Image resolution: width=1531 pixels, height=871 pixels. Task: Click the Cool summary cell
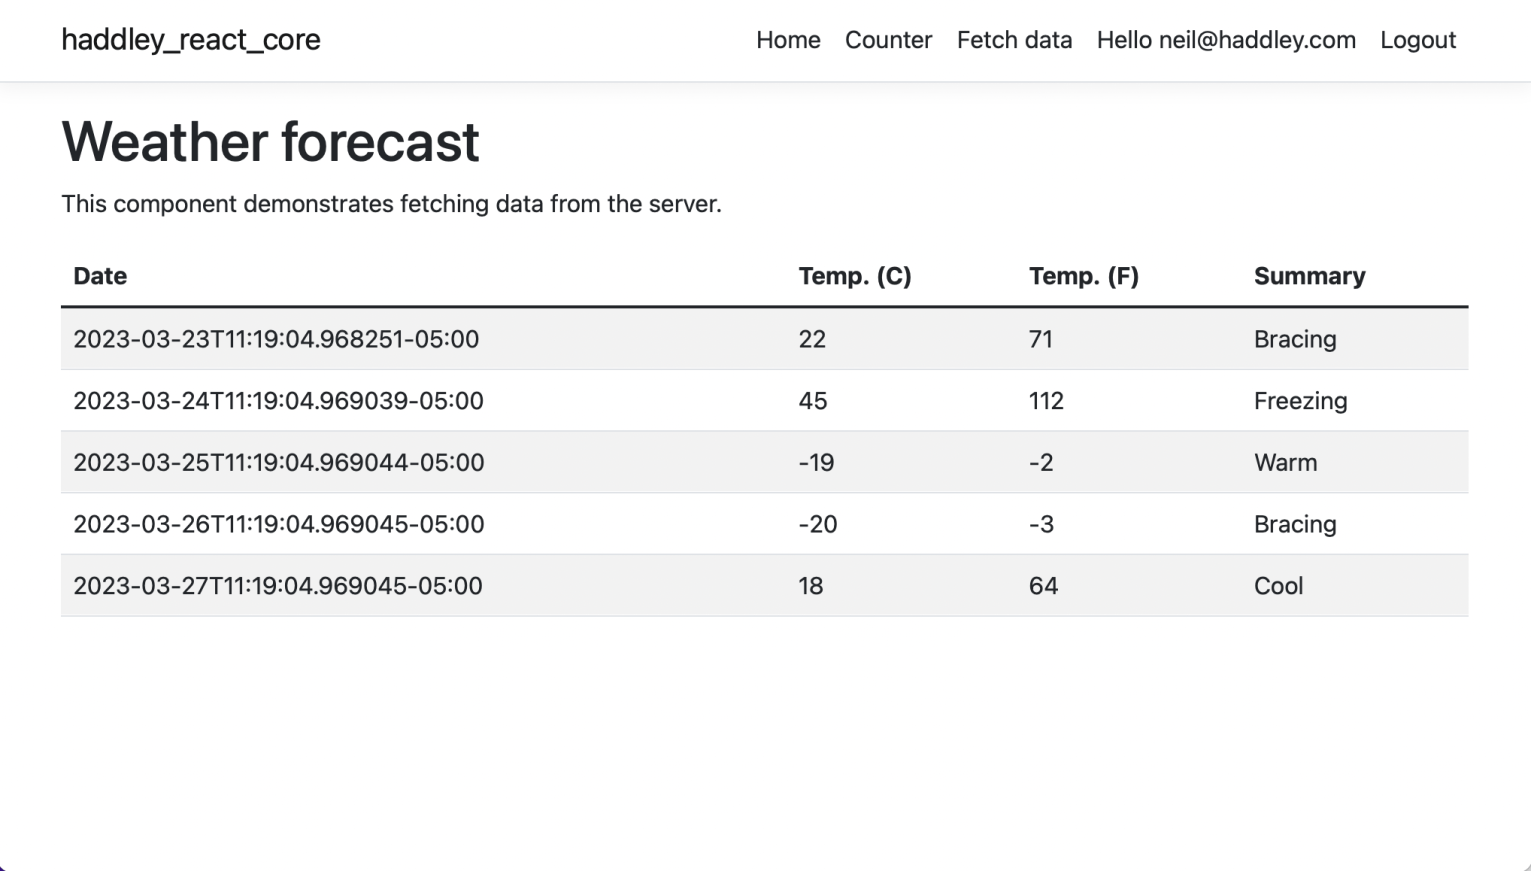pyautogui.click(x=1278, y=586)
